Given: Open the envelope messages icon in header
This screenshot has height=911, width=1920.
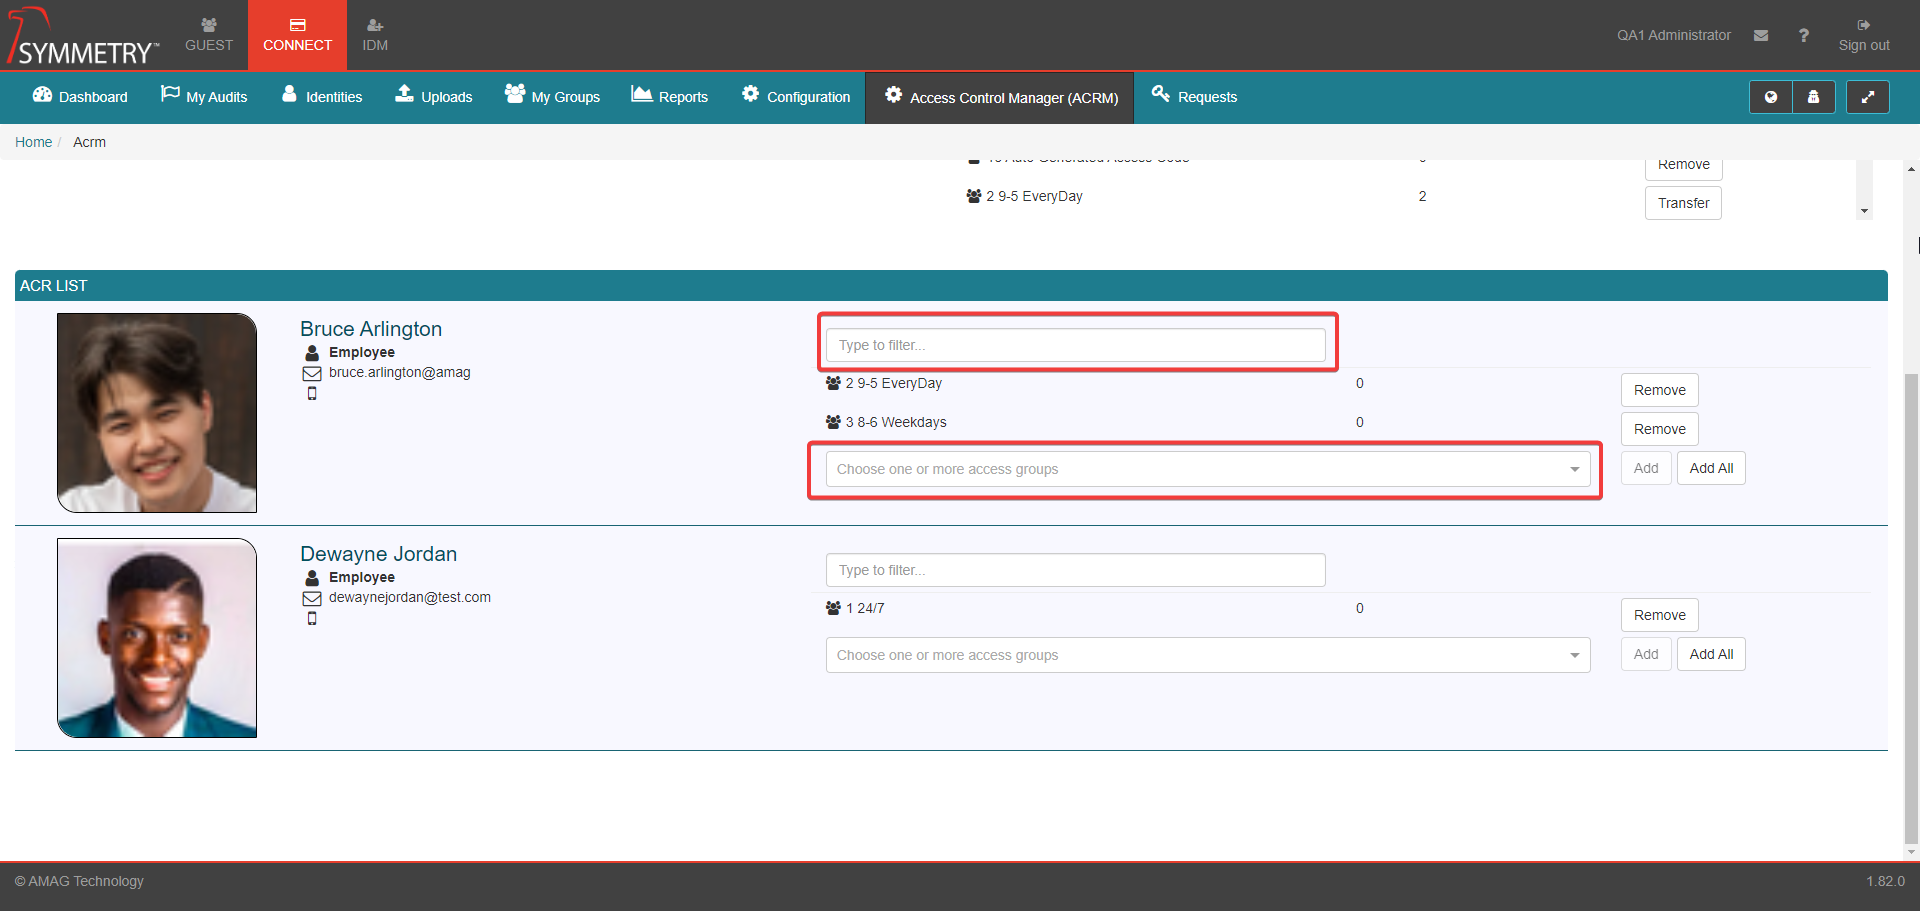Looking at the screenshot, I should (x=1760, y=35).
